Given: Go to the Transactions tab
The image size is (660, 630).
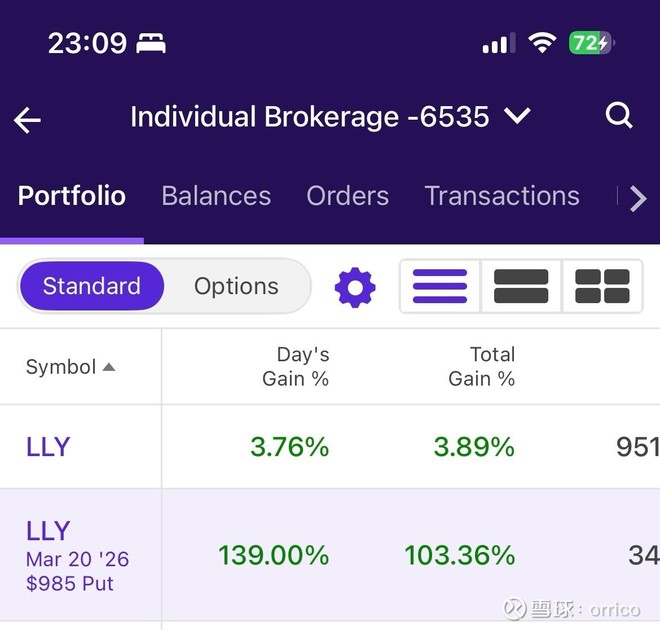Looking at the screenshot, I should 502,196.
